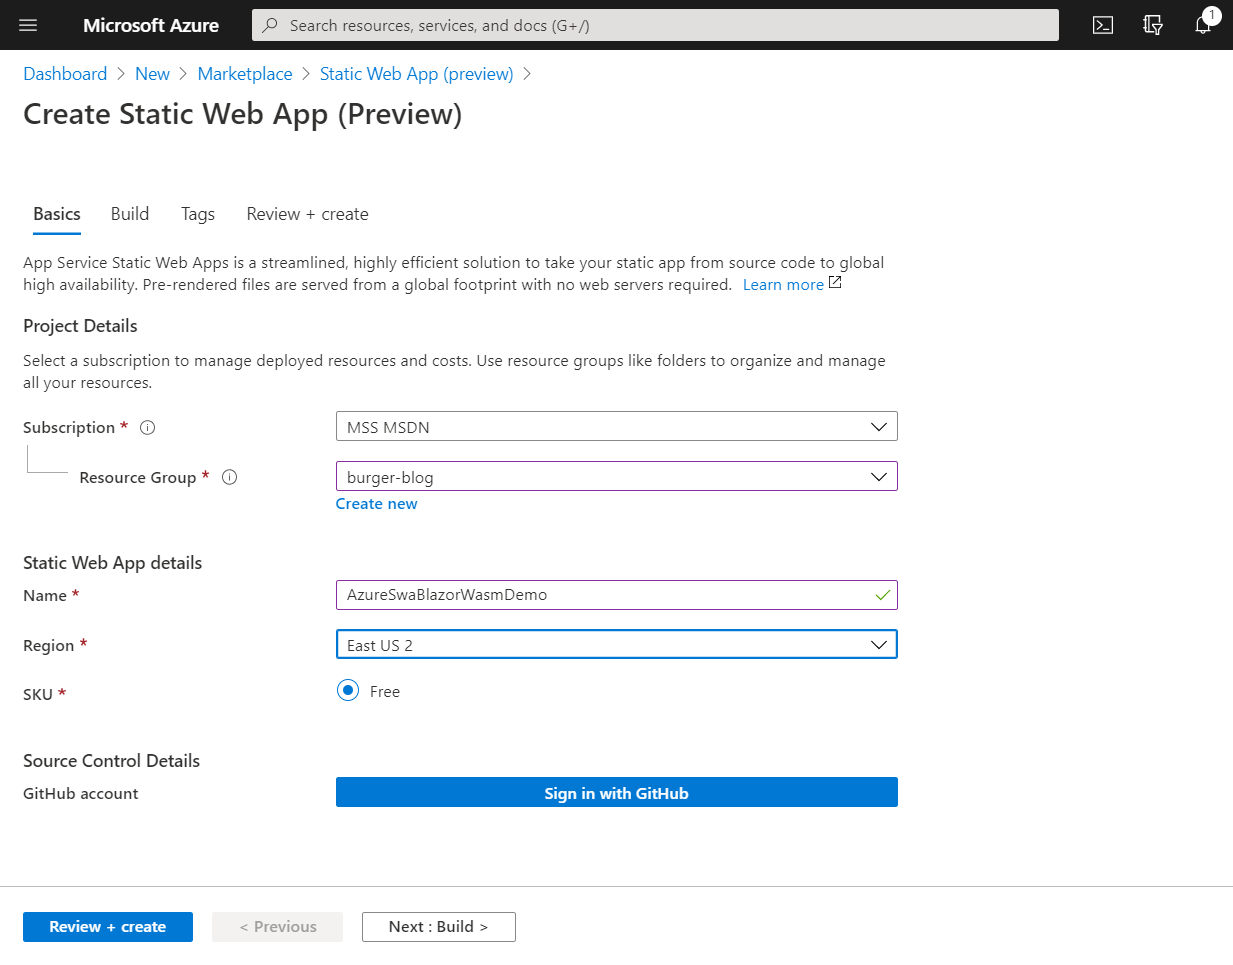Image resolution: width=1233 pixels, height=965 pixels.
Task: Click the 'GitHub account' label
Action: tap(80, 793)
